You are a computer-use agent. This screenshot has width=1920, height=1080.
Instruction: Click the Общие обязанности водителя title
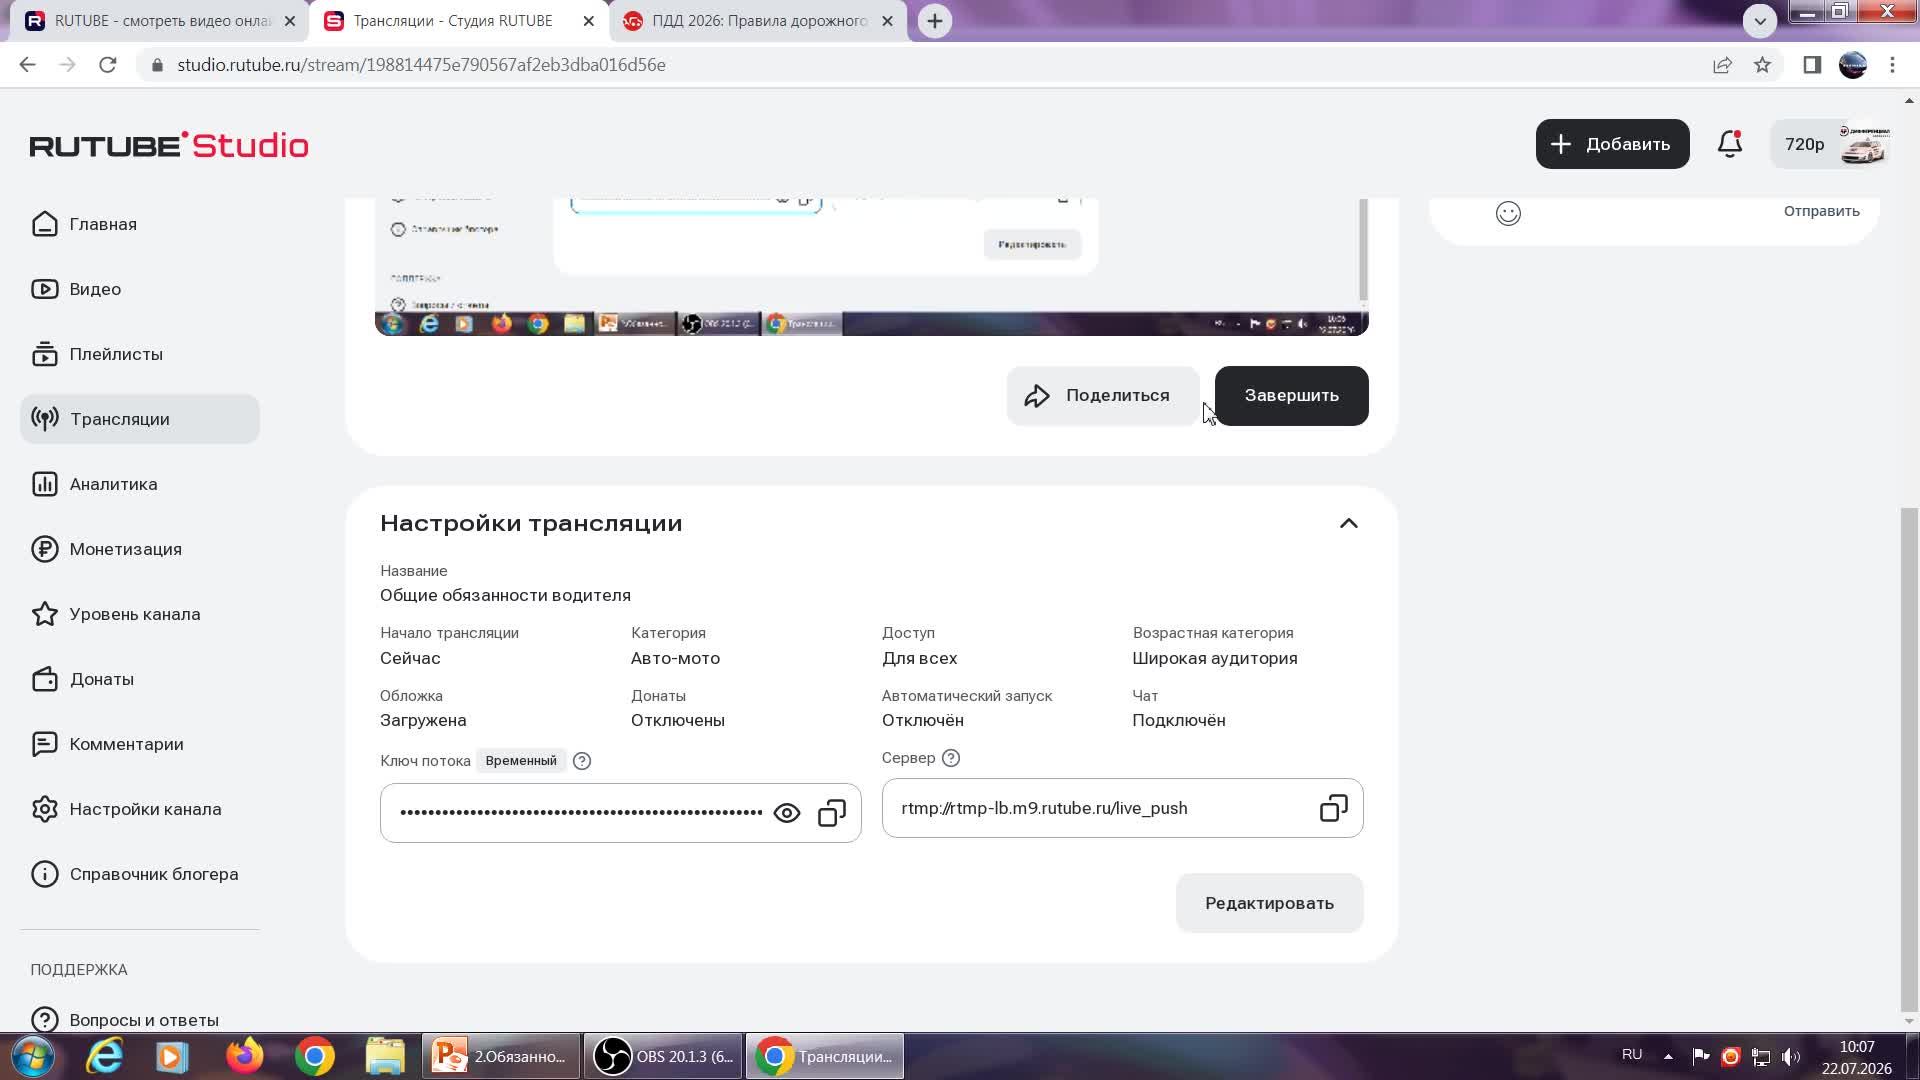pyautogui.click(x=505, y=595)
